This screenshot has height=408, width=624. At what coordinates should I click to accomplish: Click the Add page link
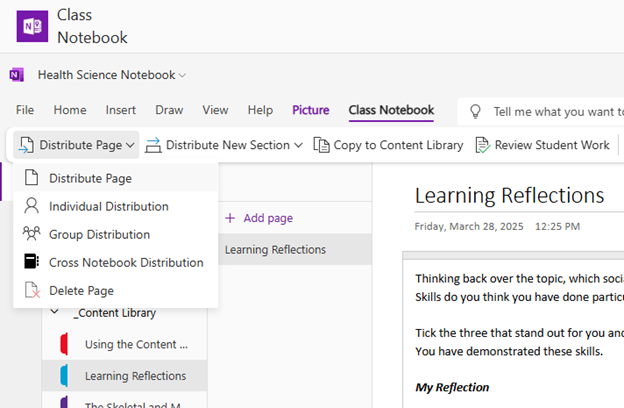click(268, 218)
